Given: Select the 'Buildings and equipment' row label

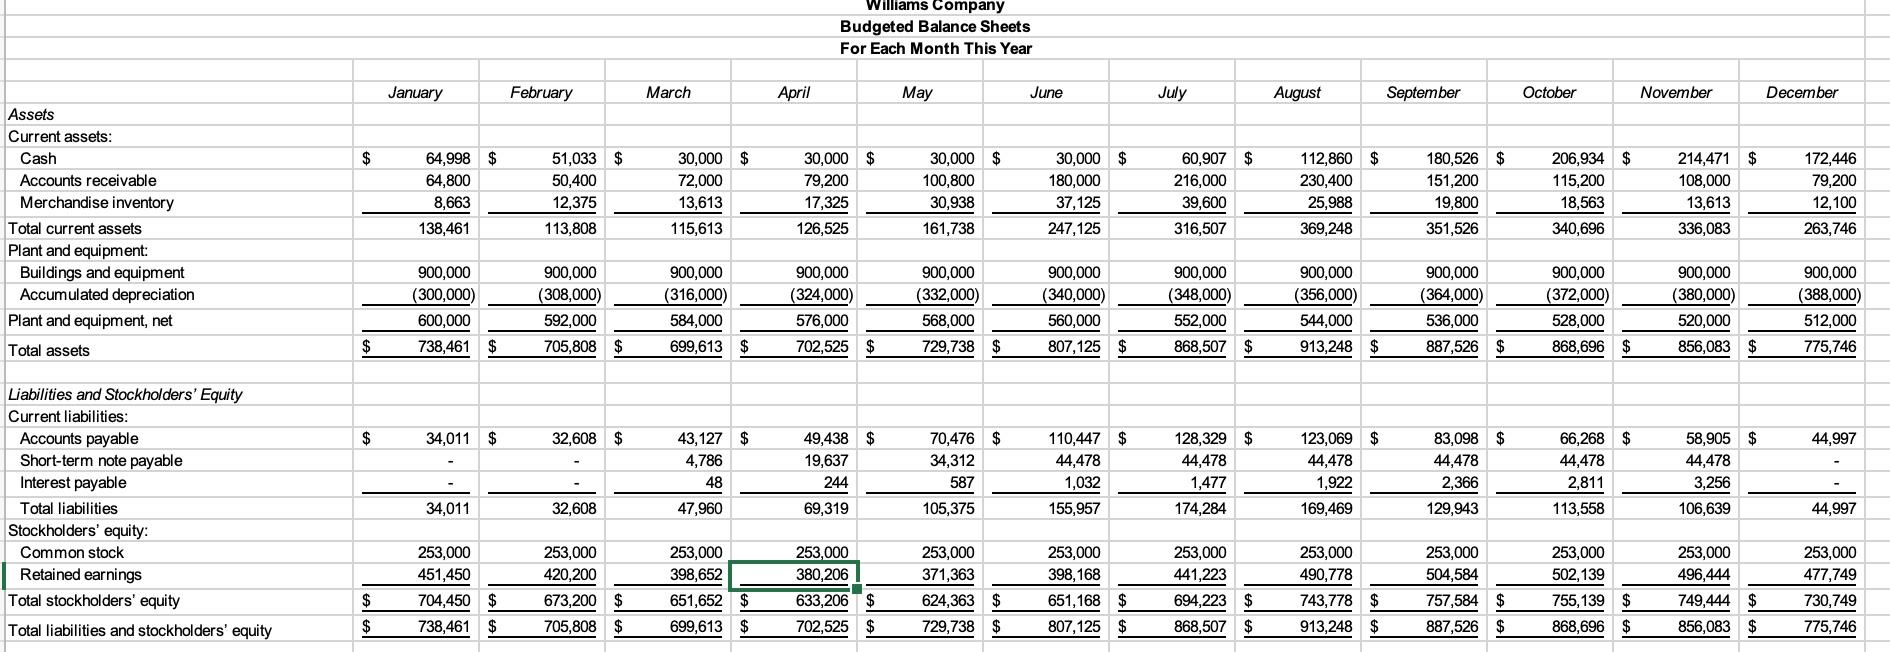Looking at the screenshot, I should point(102,272).
